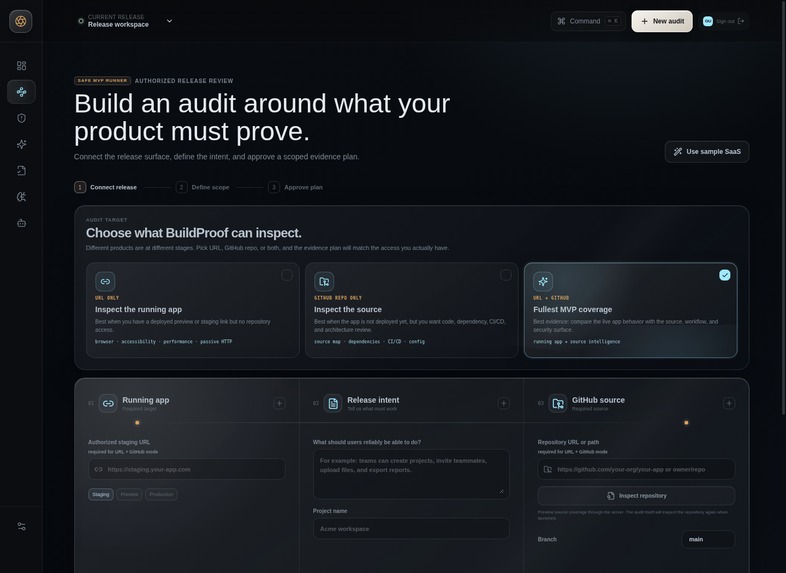
Task: Click the release intent description textarea
Action: pyautogui.click(x=412, y=474)
